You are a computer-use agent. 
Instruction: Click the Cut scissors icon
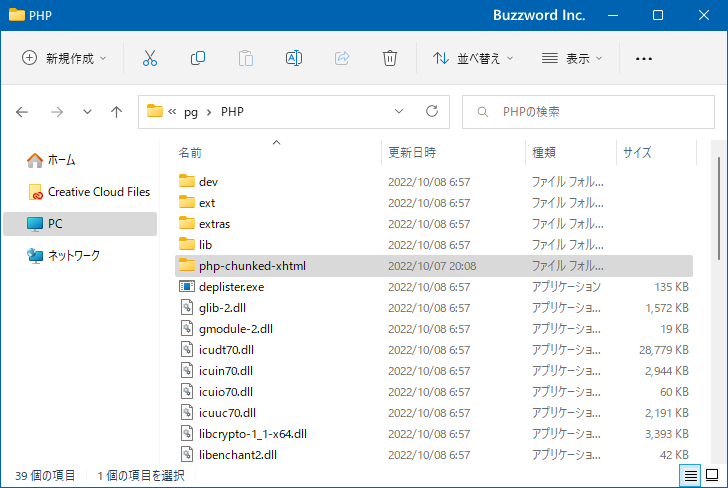[x=150, y=59]
